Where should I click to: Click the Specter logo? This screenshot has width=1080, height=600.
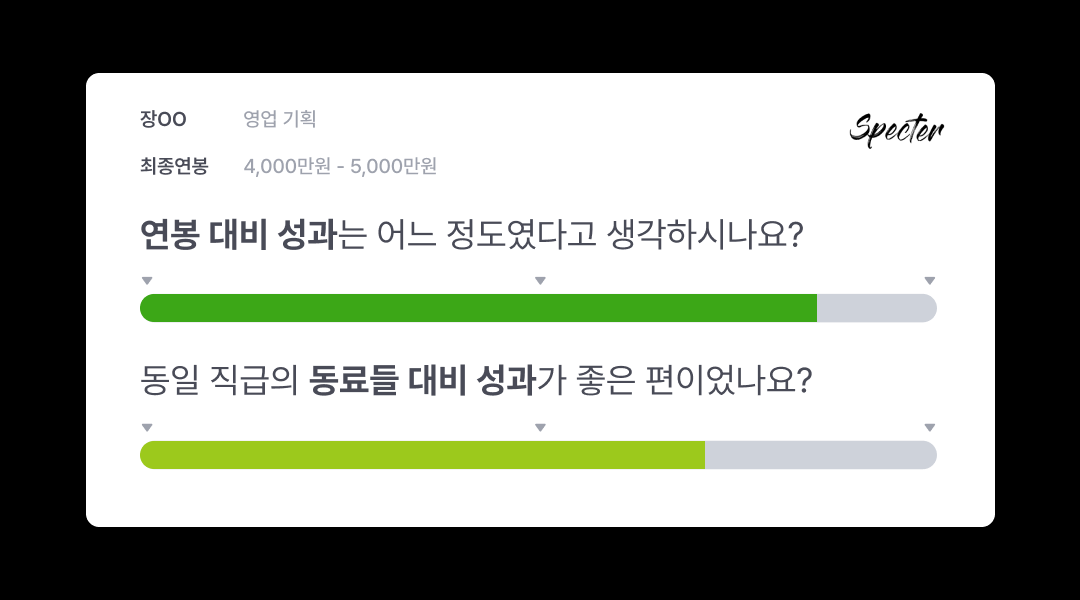pyautogui.click(x=895, y=129)
